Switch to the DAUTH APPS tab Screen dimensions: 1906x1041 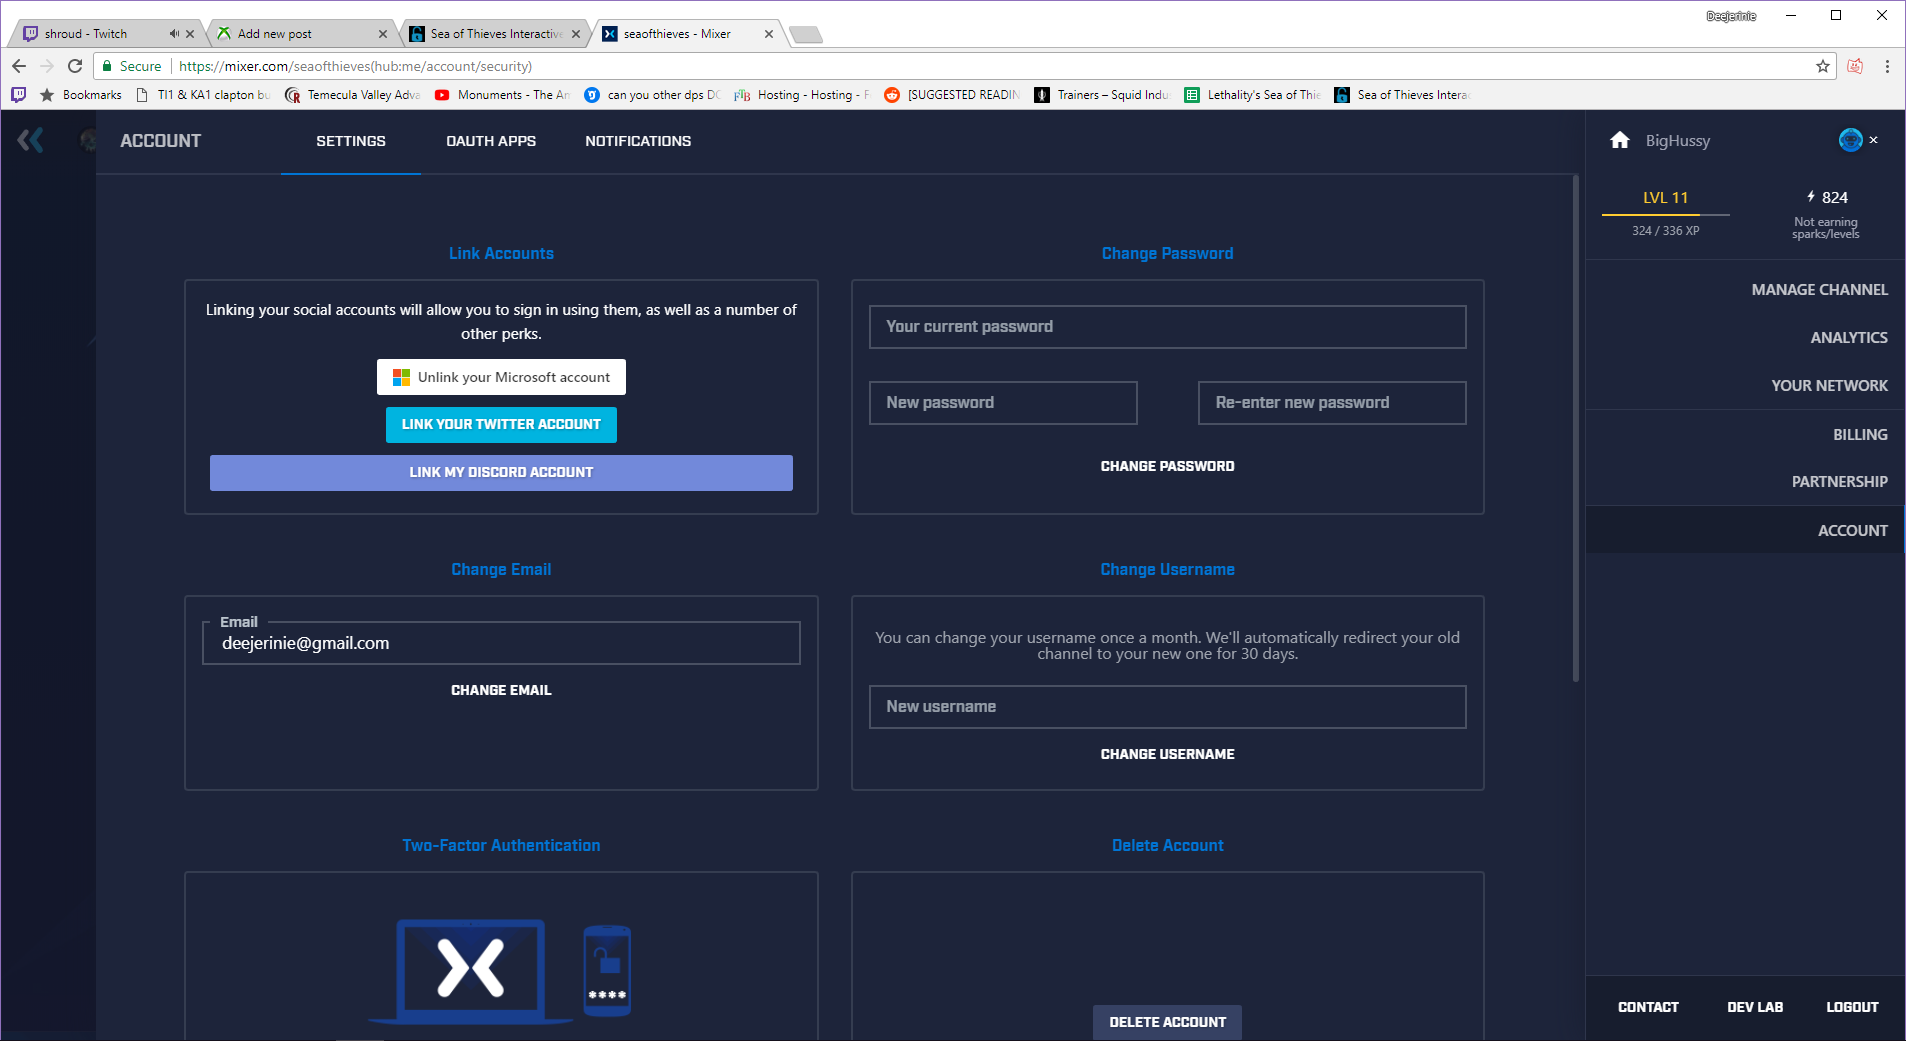[491, 141]
